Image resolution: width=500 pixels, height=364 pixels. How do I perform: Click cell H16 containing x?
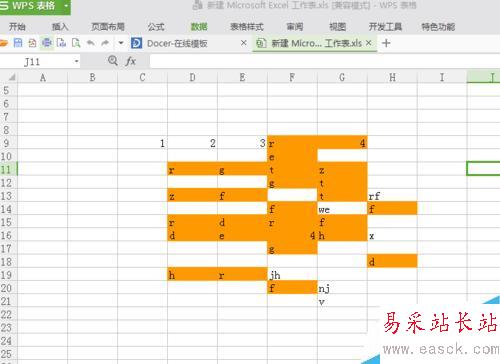[x=392, y=235]
